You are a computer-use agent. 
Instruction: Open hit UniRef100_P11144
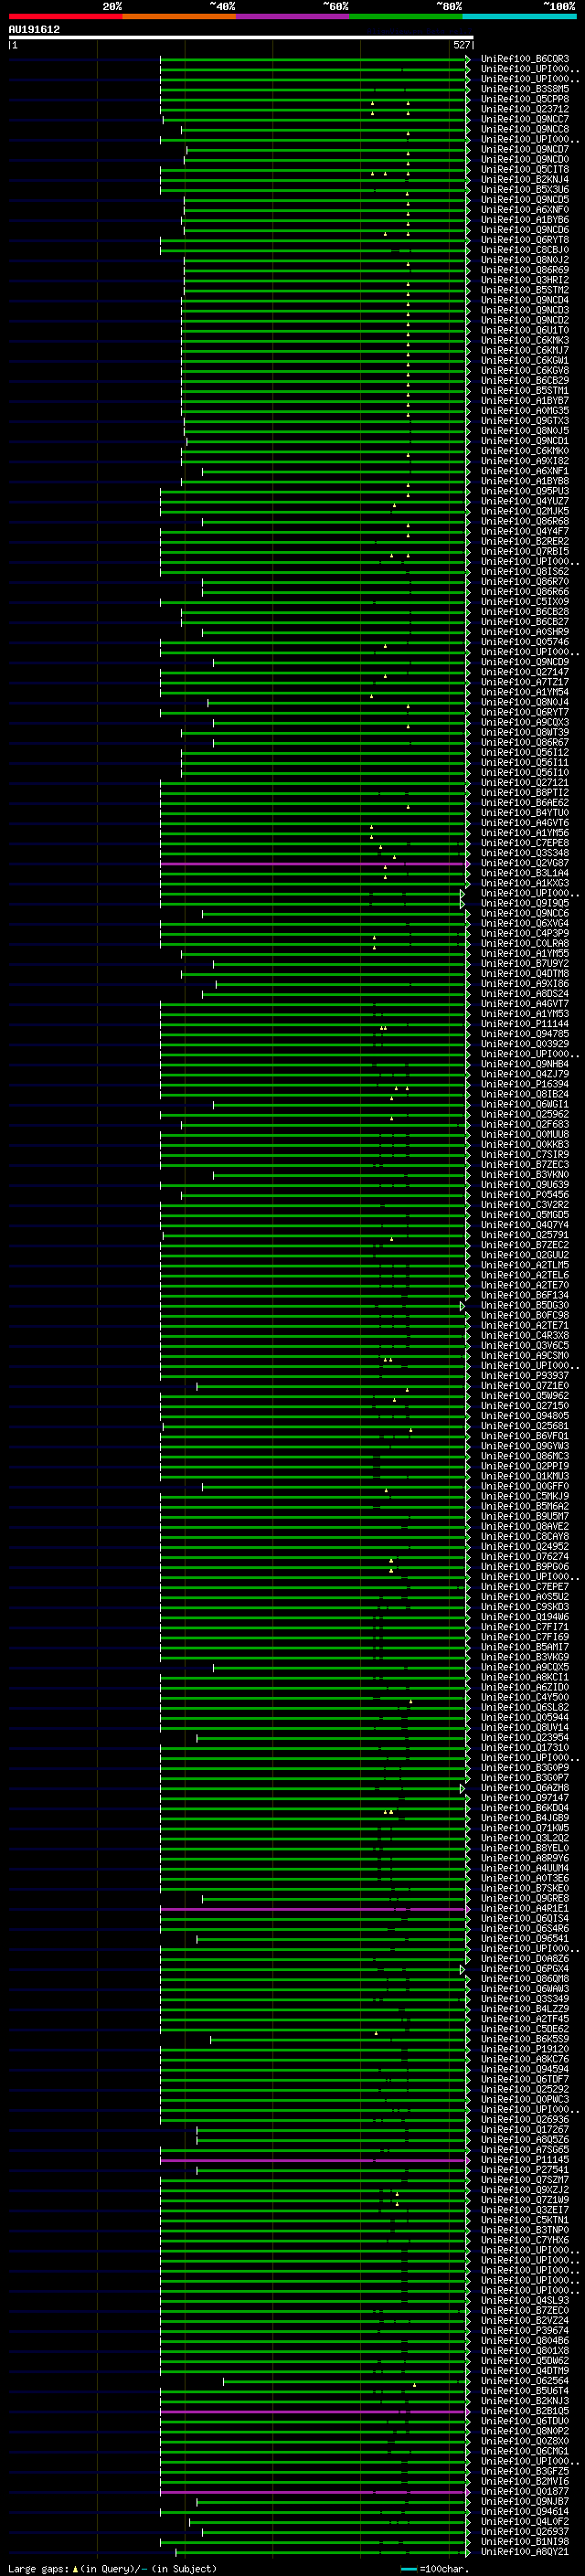click(525, 1024)
